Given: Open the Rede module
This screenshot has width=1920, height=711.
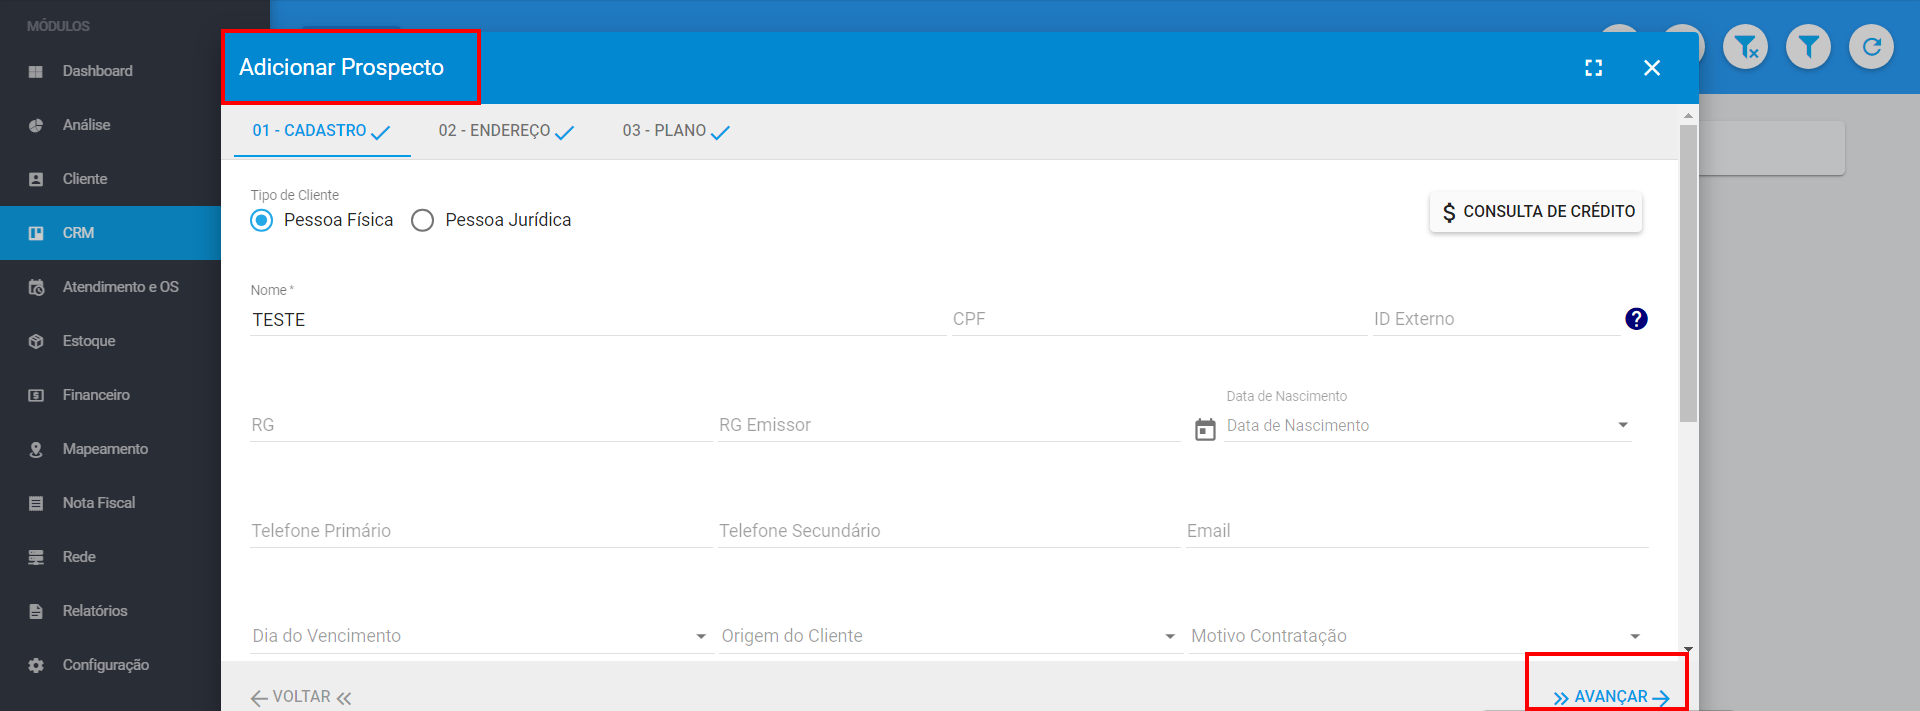Looking at the screenshot, I should [x=110, y=557].
